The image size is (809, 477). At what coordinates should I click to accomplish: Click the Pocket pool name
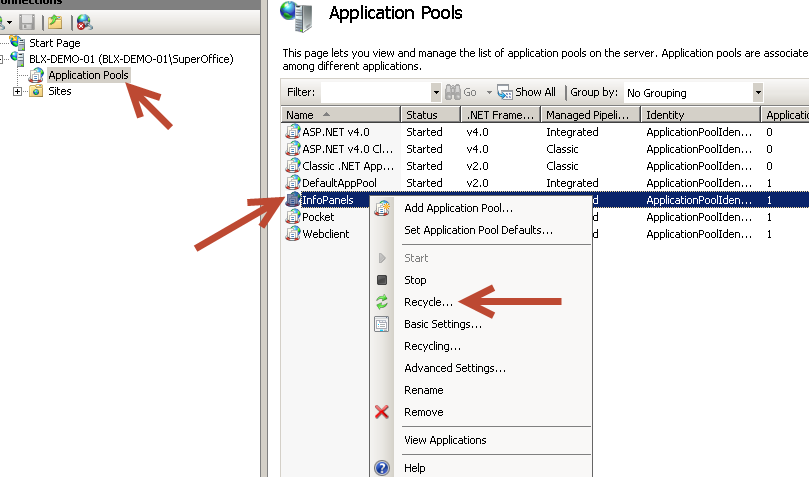[318, 217]
